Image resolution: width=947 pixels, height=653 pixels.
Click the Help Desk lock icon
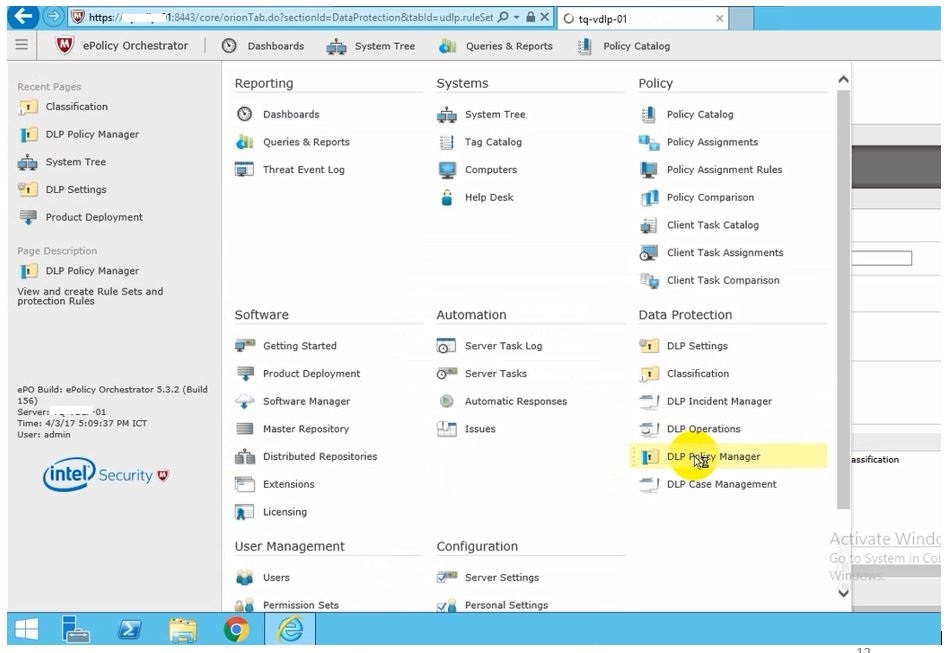tap(447, 198)
